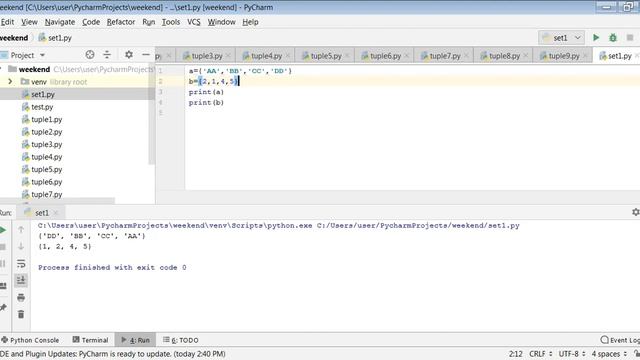Open the Navigate menu
The image size is (640, 360).
60,22
